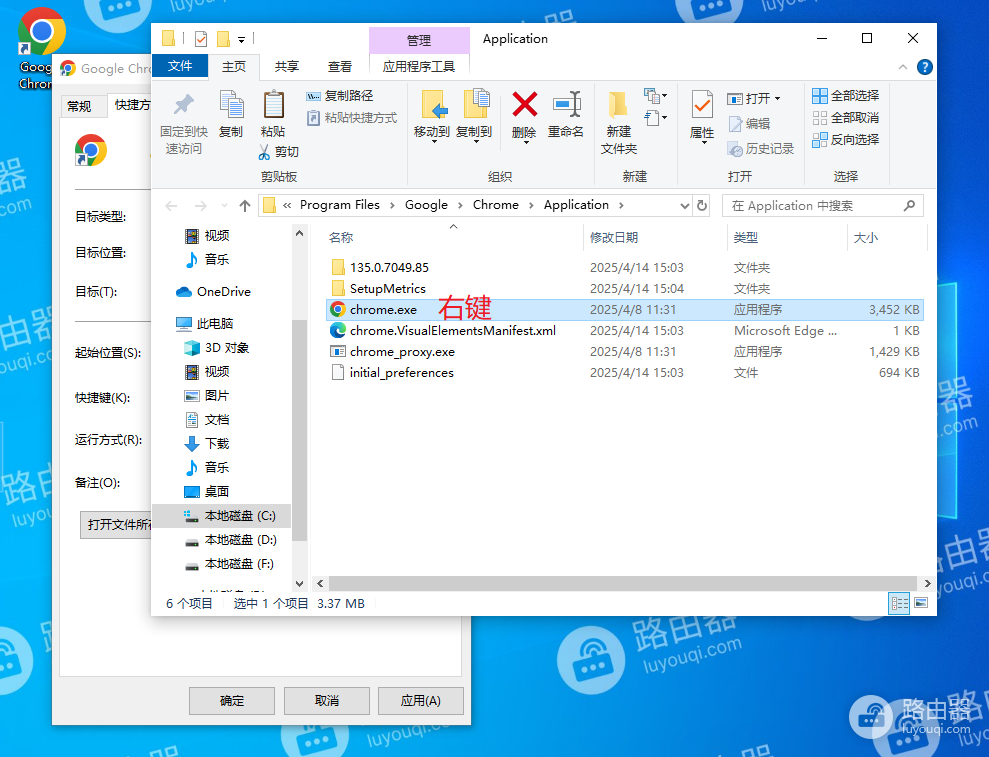The image size is (989, 757).
Task: Click Copy Path in ribbon
Action: click(339, 96)
